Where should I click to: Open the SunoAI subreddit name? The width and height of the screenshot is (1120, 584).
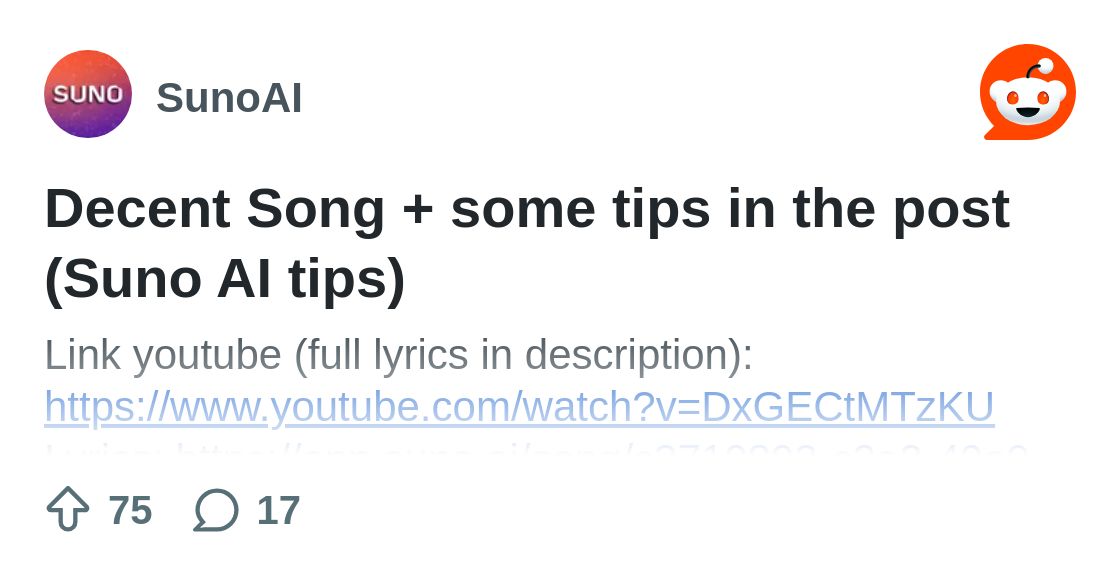(x=229, y=98)
